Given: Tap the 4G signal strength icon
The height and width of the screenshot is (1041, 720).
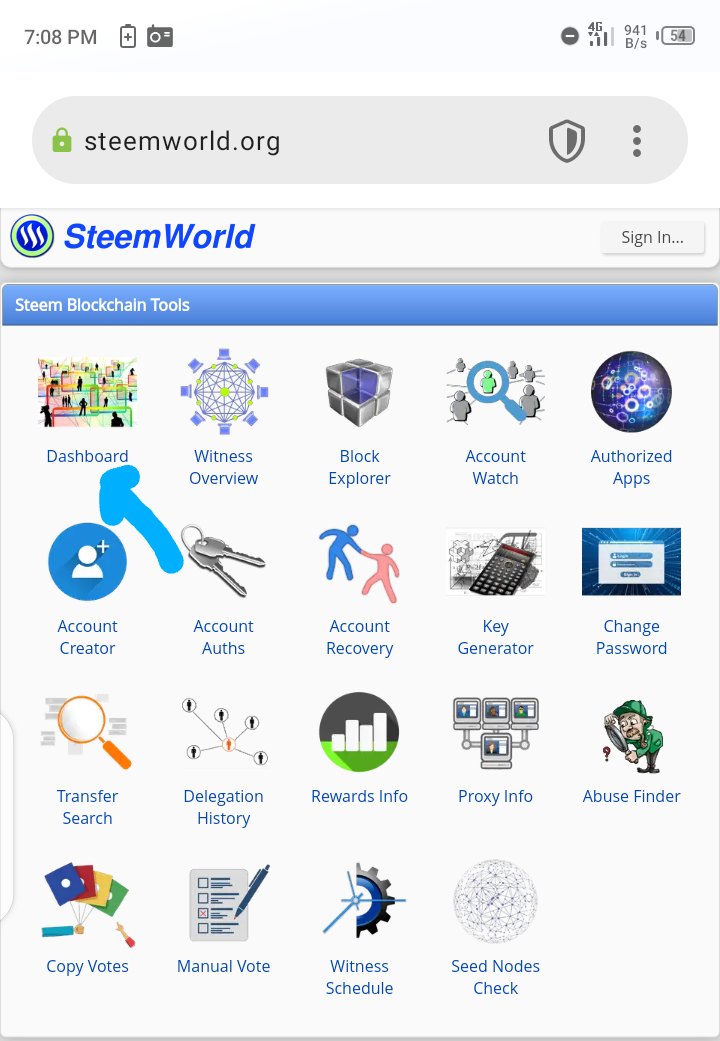Looking at the screenshot, I should [600, 34].
